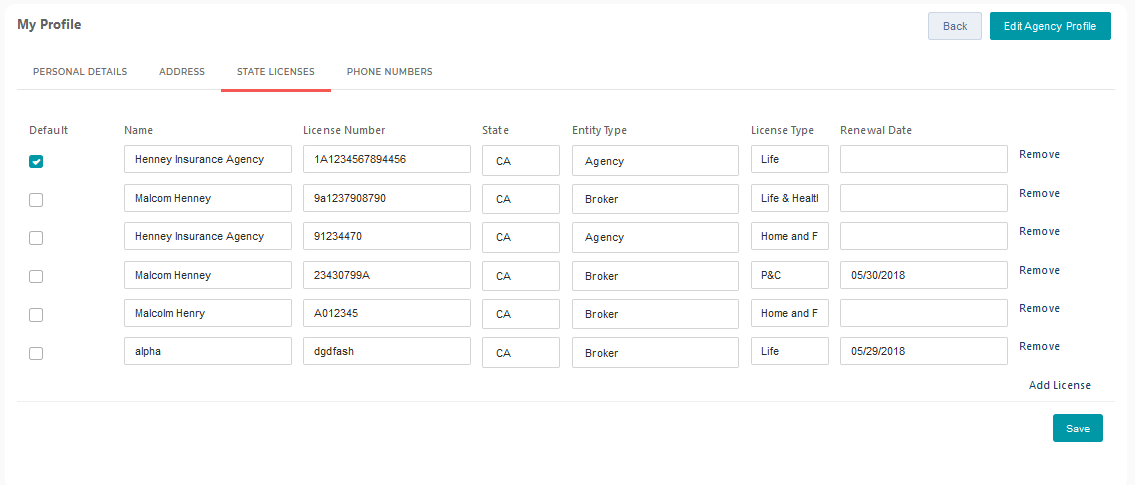Edit name field for license 91234470
1135x485 pixels.
click(208, 236)
